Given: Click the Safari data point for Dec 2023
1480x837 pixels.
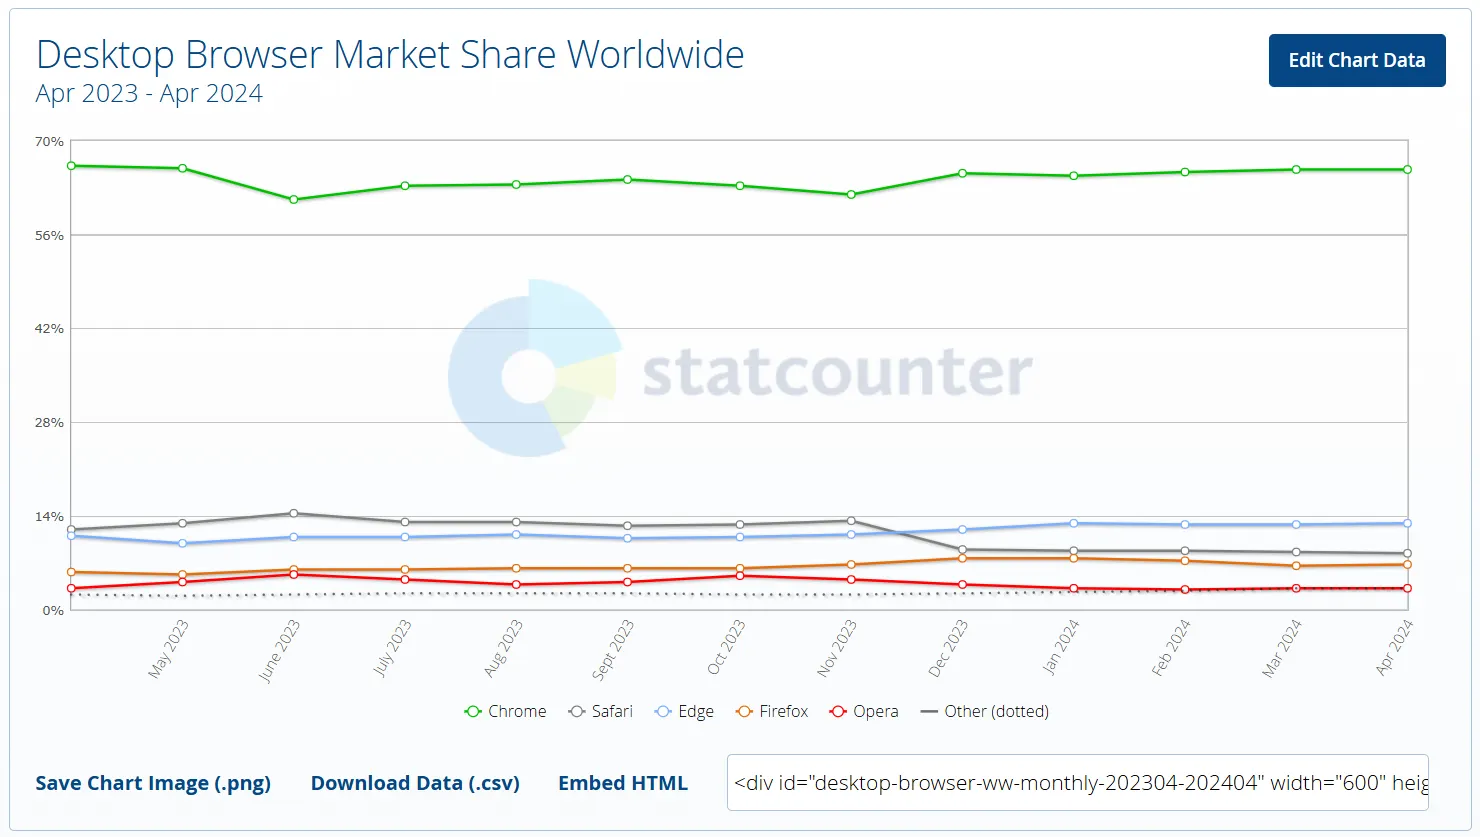Looking at the screenshot, I should tap(962, 550).
